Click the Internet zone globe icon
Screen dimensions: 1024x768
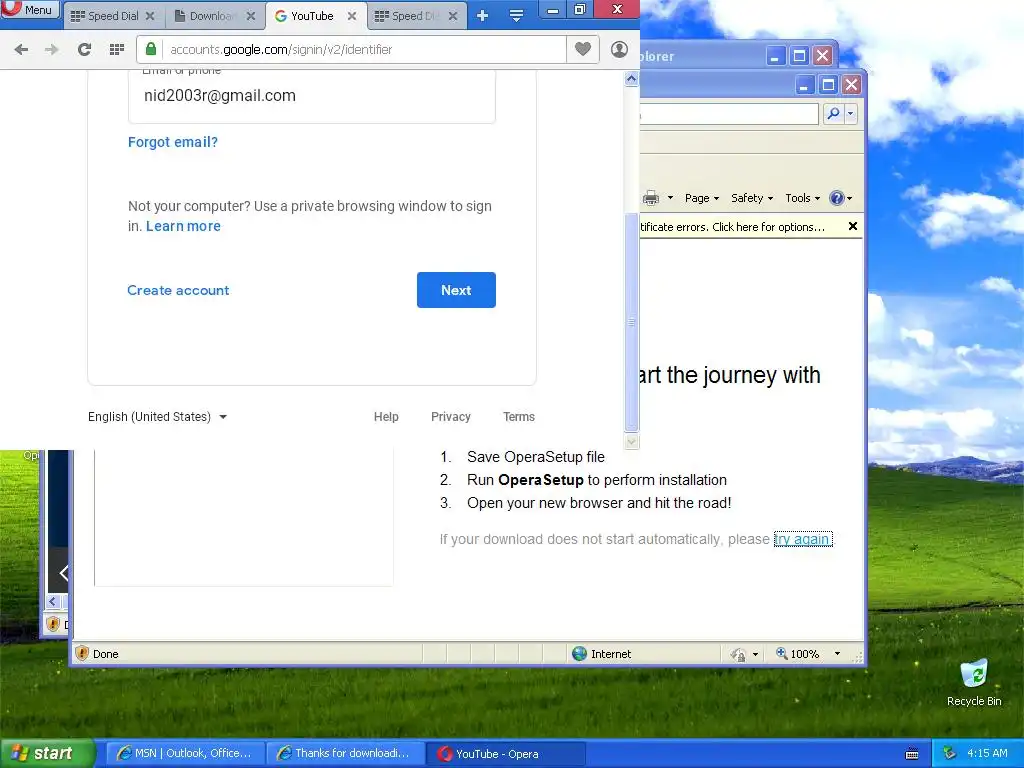(x=579, y=653)
